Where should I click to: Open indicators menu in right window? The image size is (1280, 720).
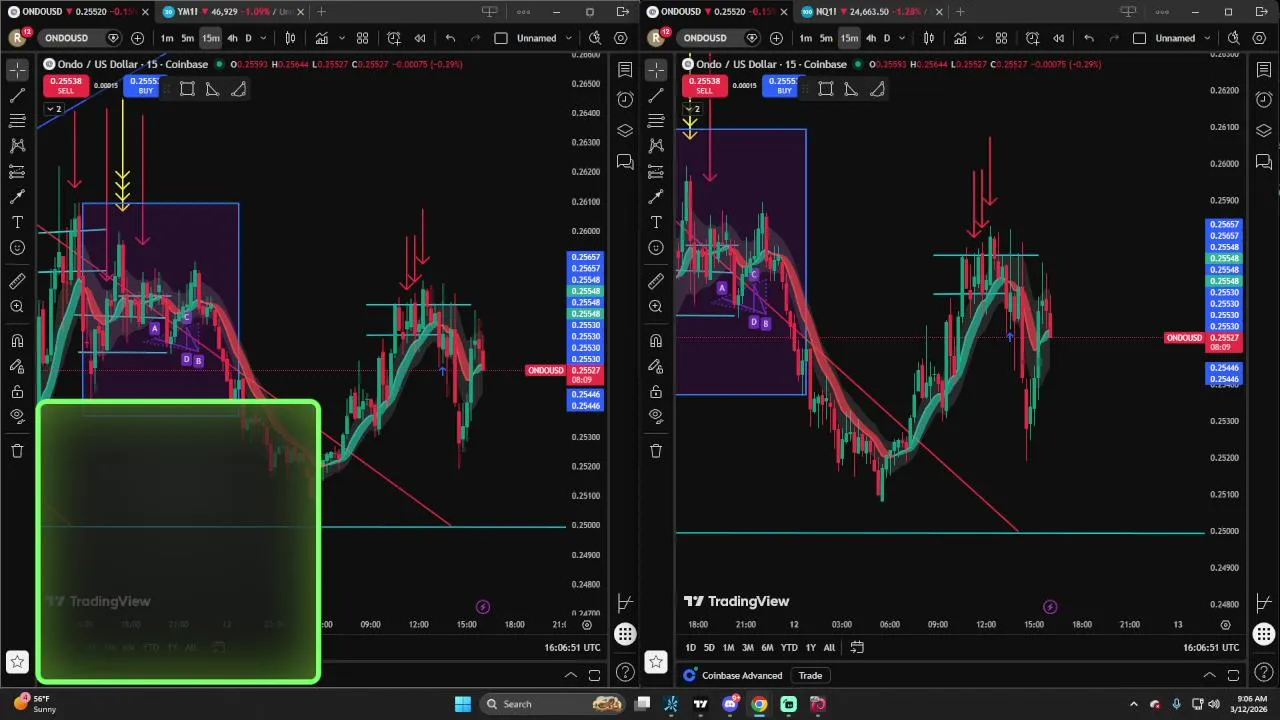pos(961,38)
